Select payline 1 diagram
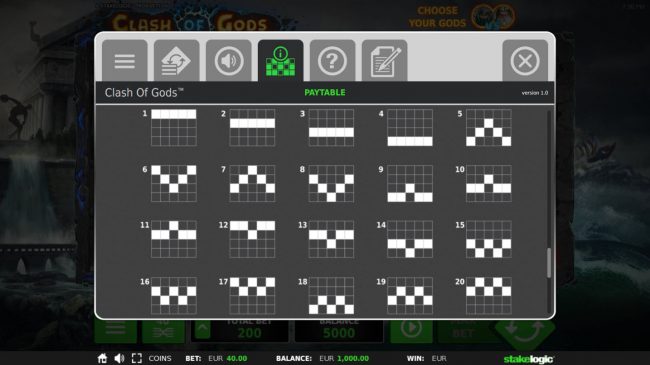Screen dimensions: 650x365 point(174,127)
